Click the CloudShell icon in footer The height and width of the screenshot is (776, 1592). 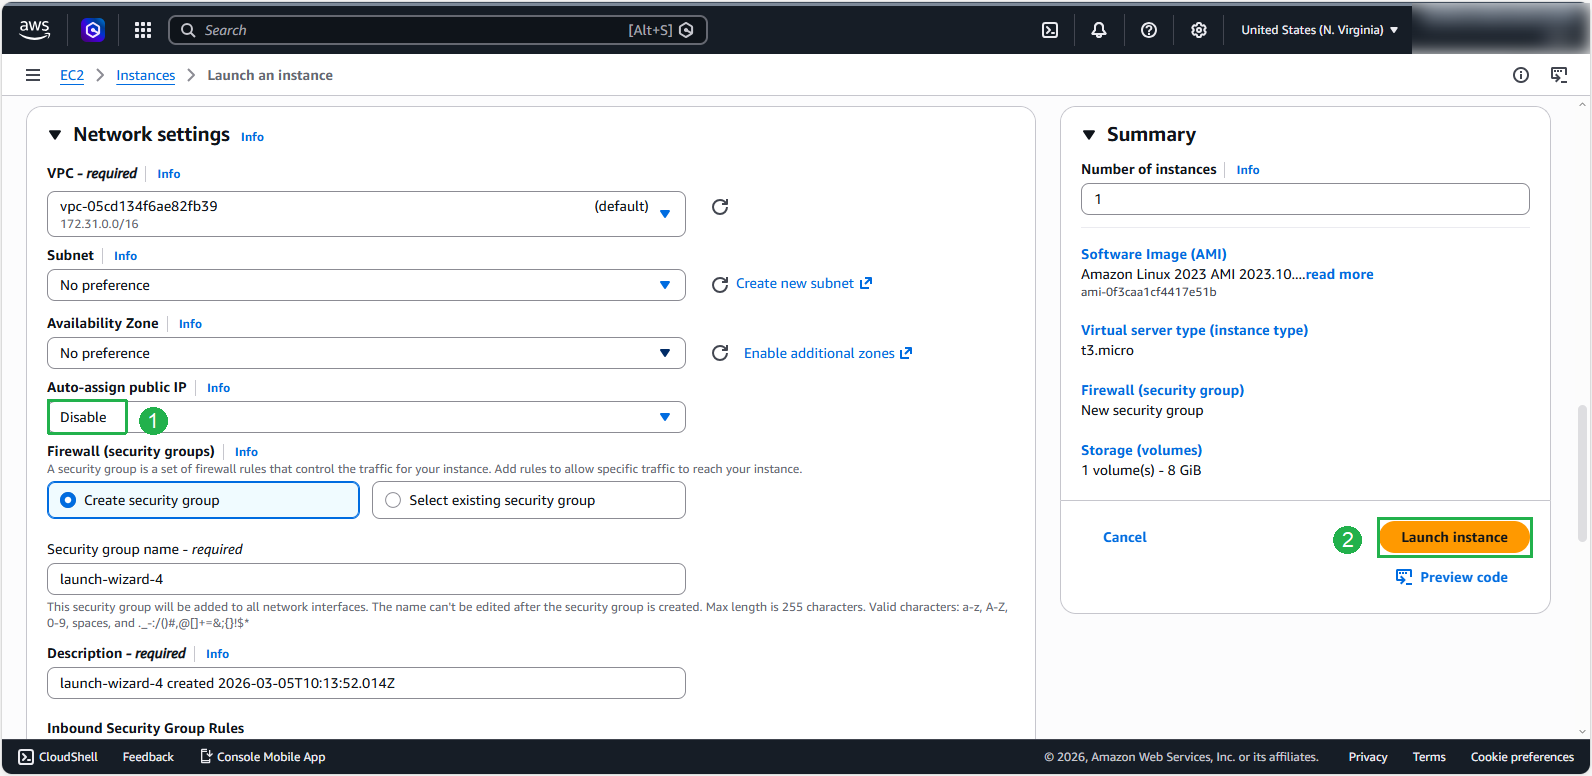[x=26, y=757]
